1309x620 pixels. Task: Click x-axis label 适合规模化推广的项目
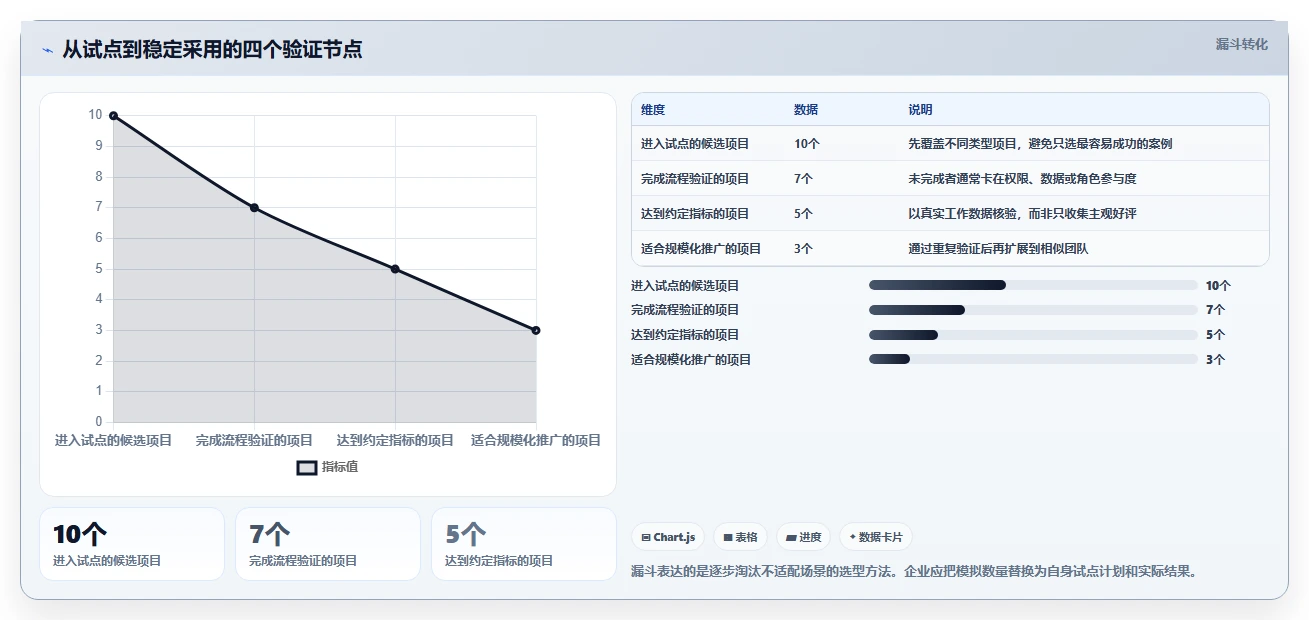[536, 440]
